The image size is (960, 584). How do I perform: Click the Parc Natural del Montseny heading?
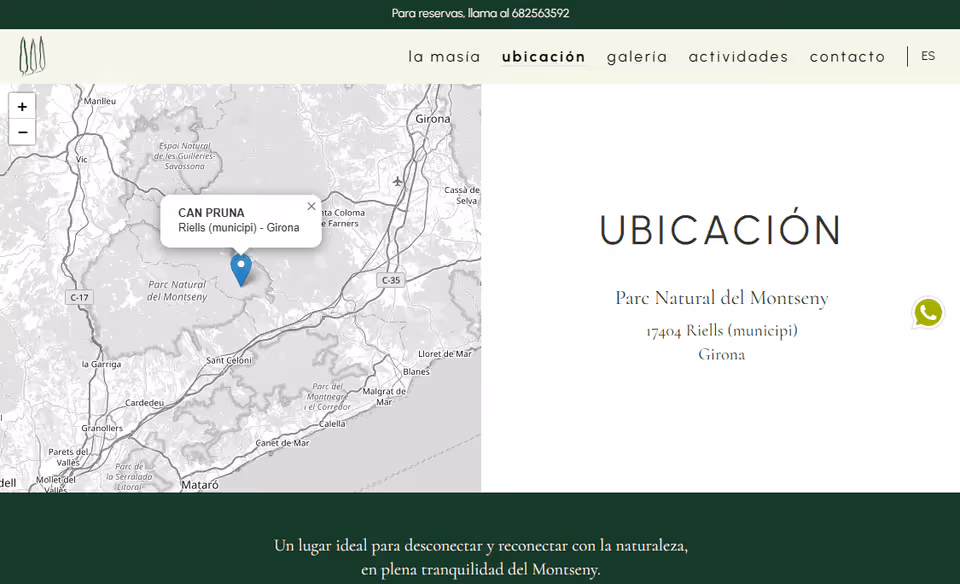pyautogui.click(x=721, y=298)
